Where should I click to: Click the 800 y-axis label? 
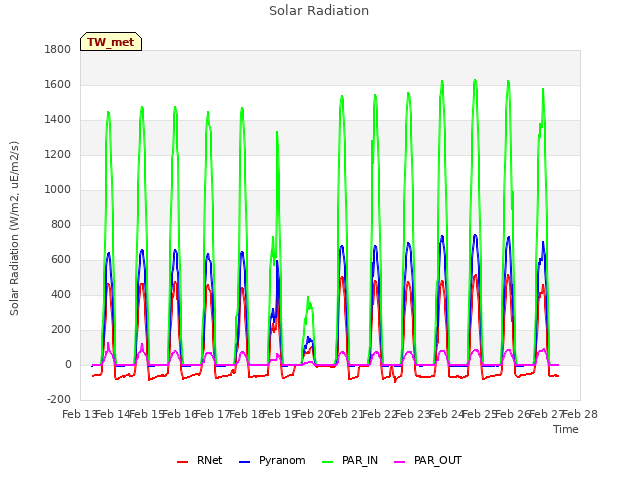coord(61,224)
